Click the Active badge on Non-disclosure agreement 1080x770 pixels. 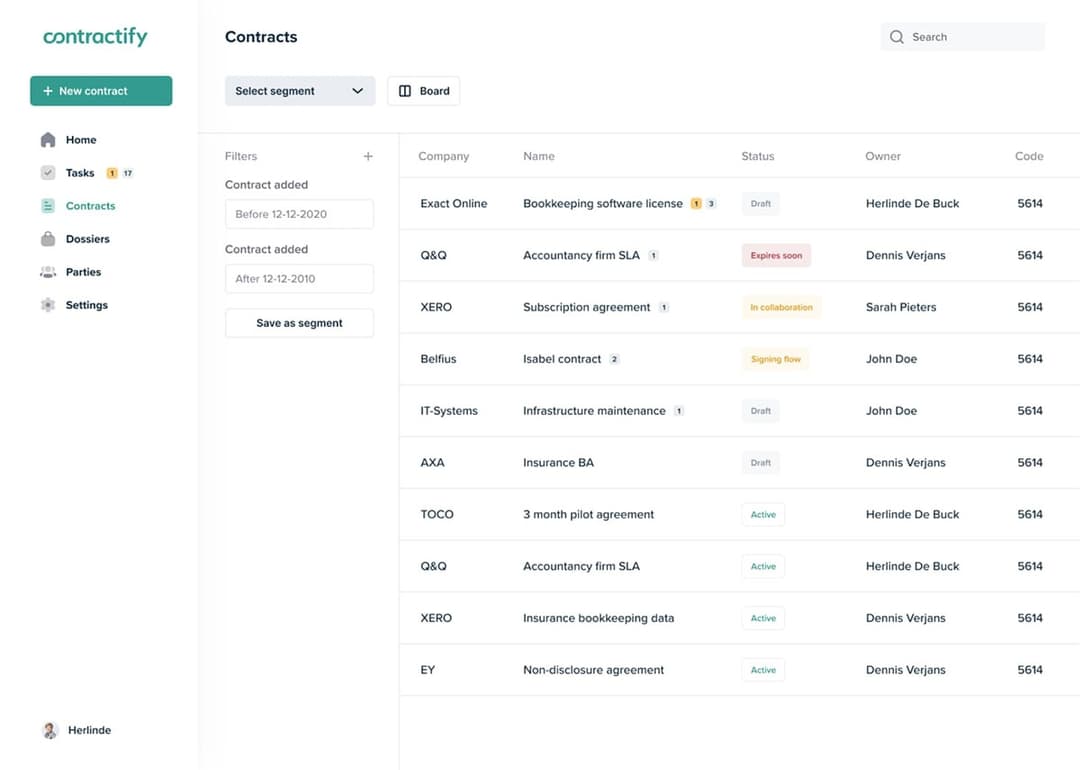click(762, 669)
